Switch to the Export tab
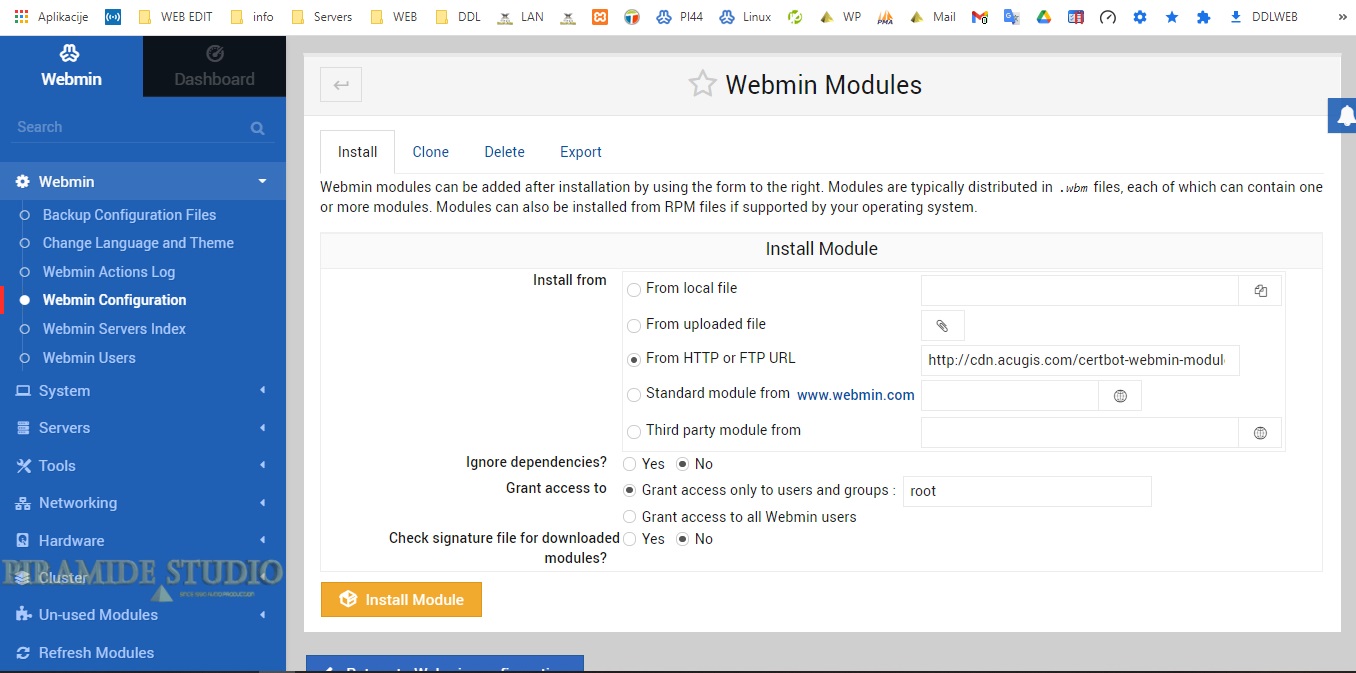The image size is (1356, 673). click(581, 152)
